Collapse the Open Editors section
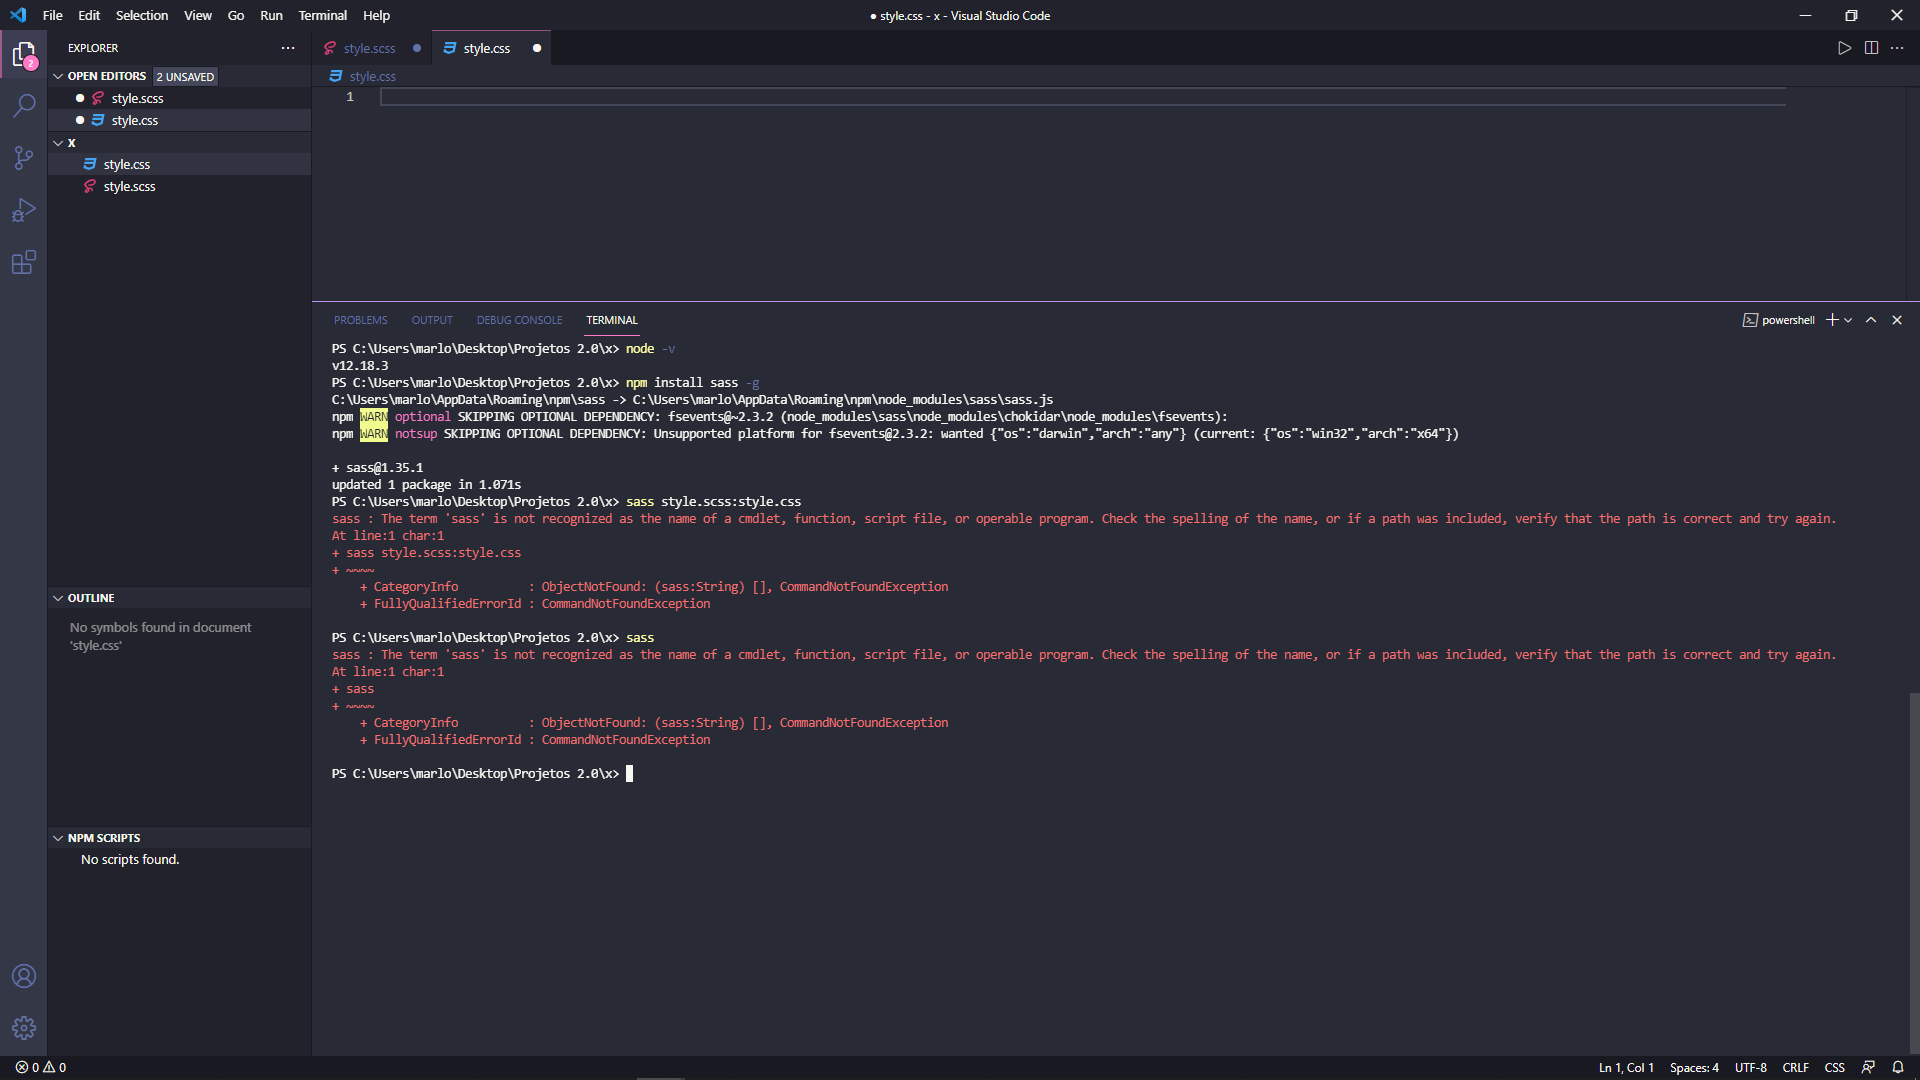The image size is (1920, 1080). (x=58, y=76)
